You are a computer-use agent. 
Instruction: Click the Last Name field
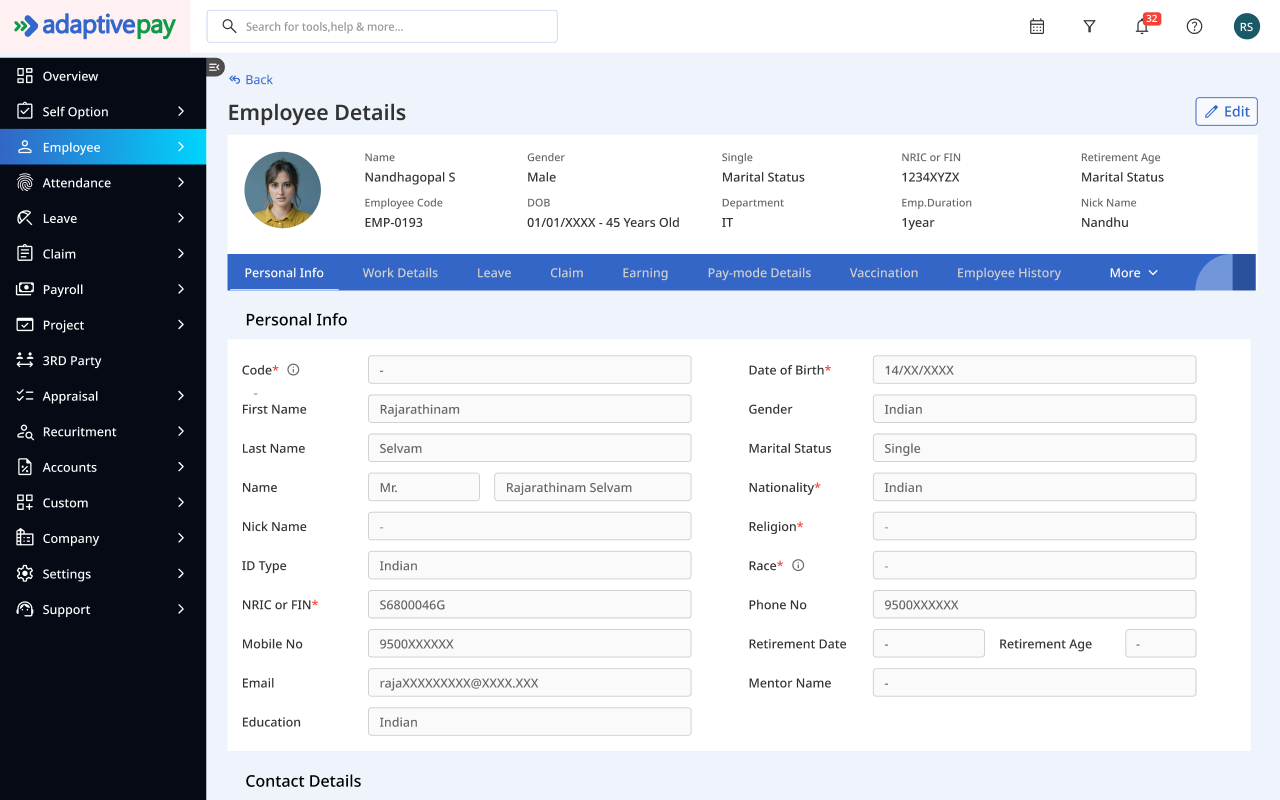tap(530, 448)
